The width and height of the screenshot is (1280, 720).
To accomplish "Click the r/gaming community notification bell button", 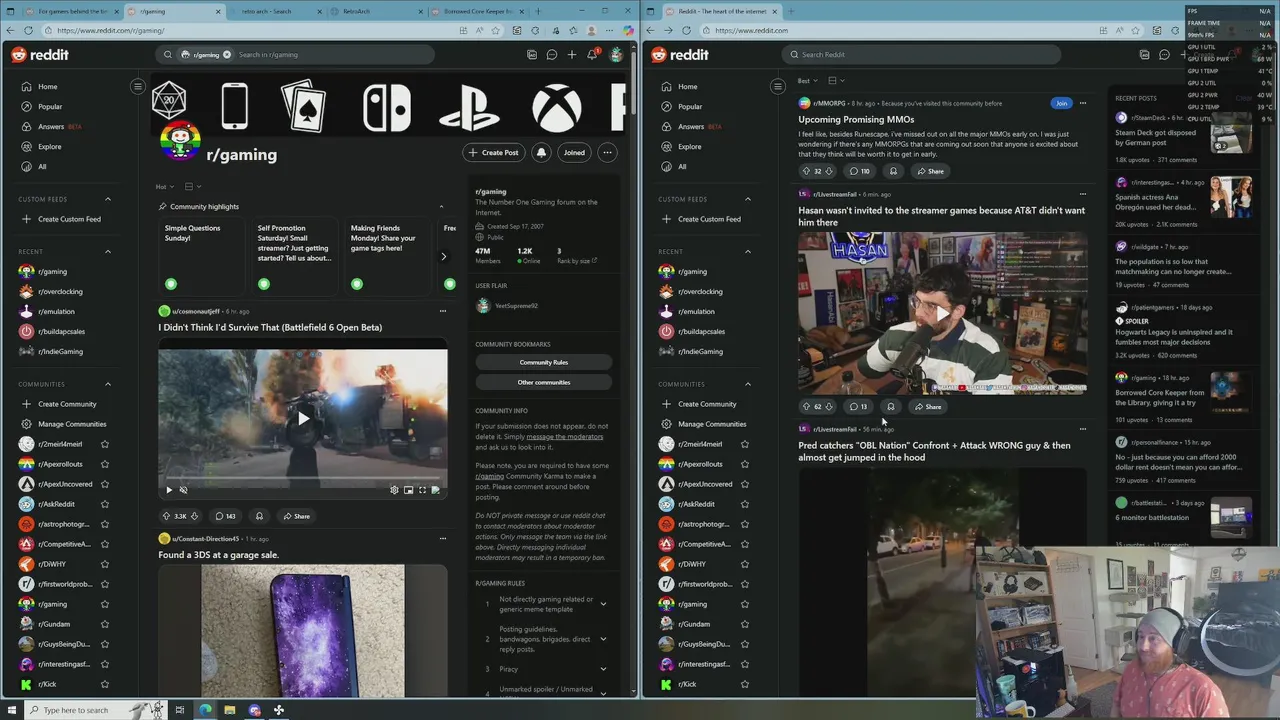I will (541, 153).
